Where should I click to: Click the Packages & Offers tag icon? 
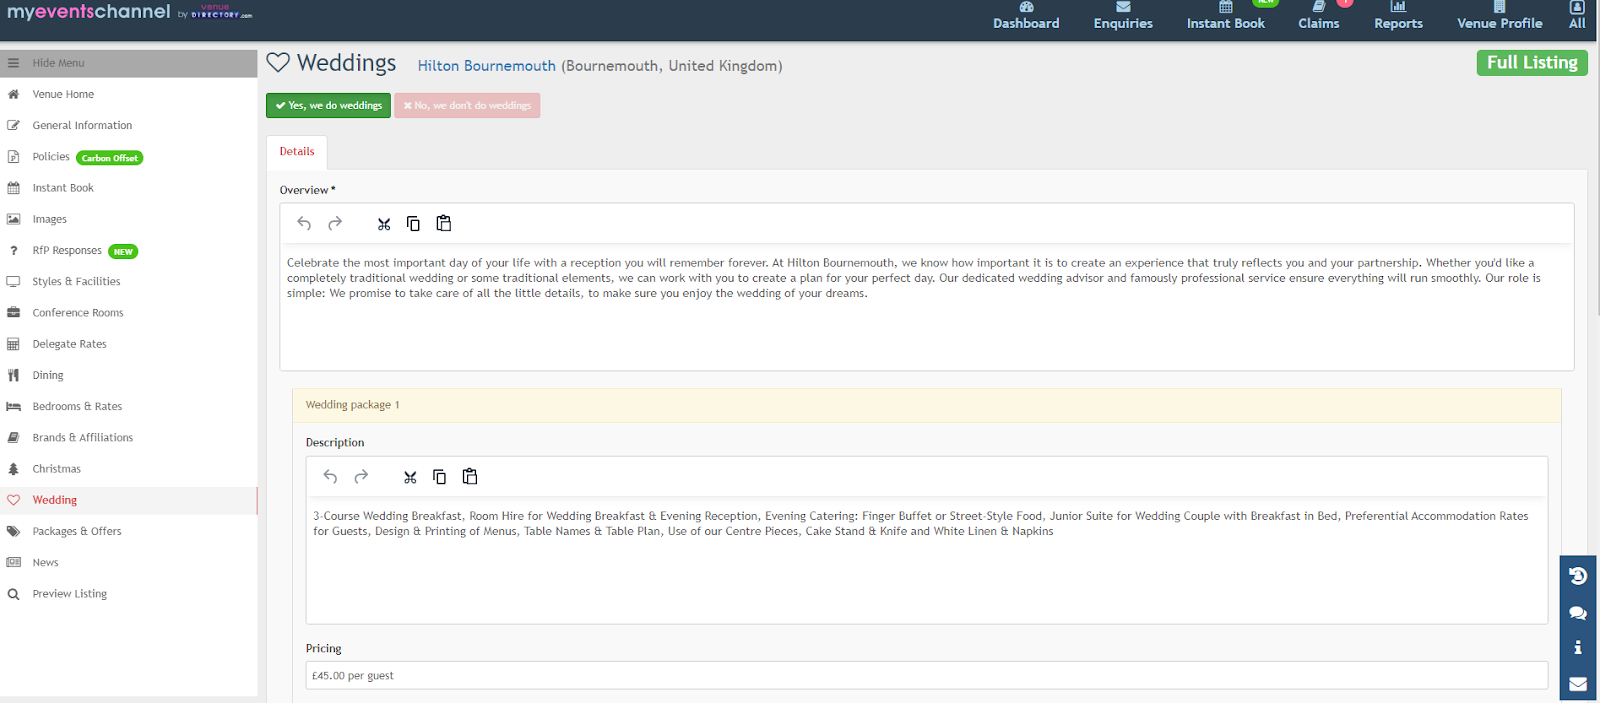tap(13, 531)
